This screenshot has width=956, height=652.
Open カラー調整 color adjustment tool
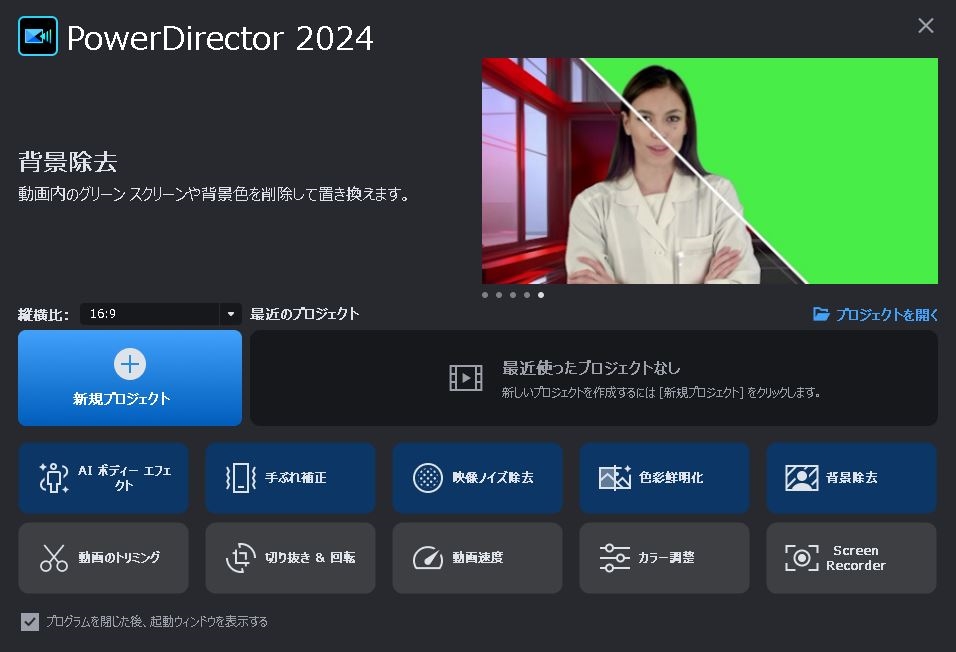(x=664, y=557)
